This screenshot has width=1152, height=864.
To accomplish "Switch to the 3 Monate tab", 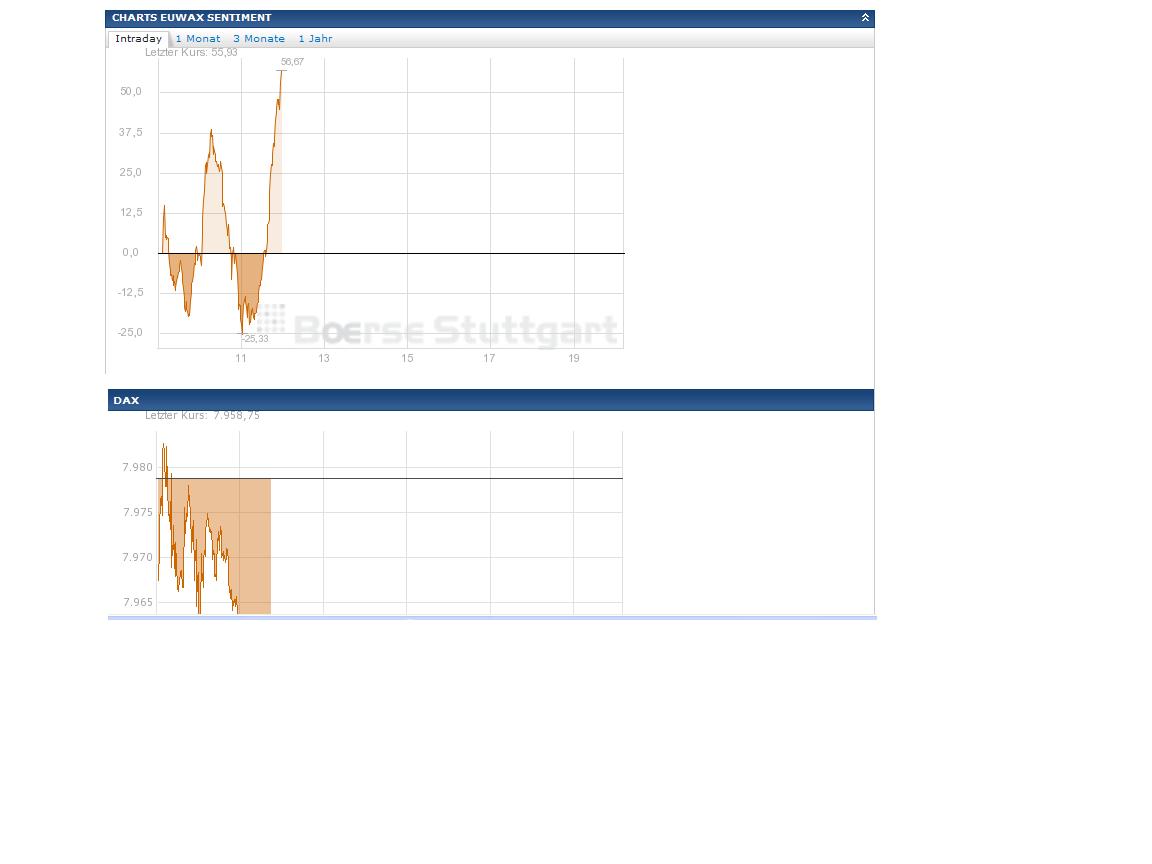I will [259, 39].
